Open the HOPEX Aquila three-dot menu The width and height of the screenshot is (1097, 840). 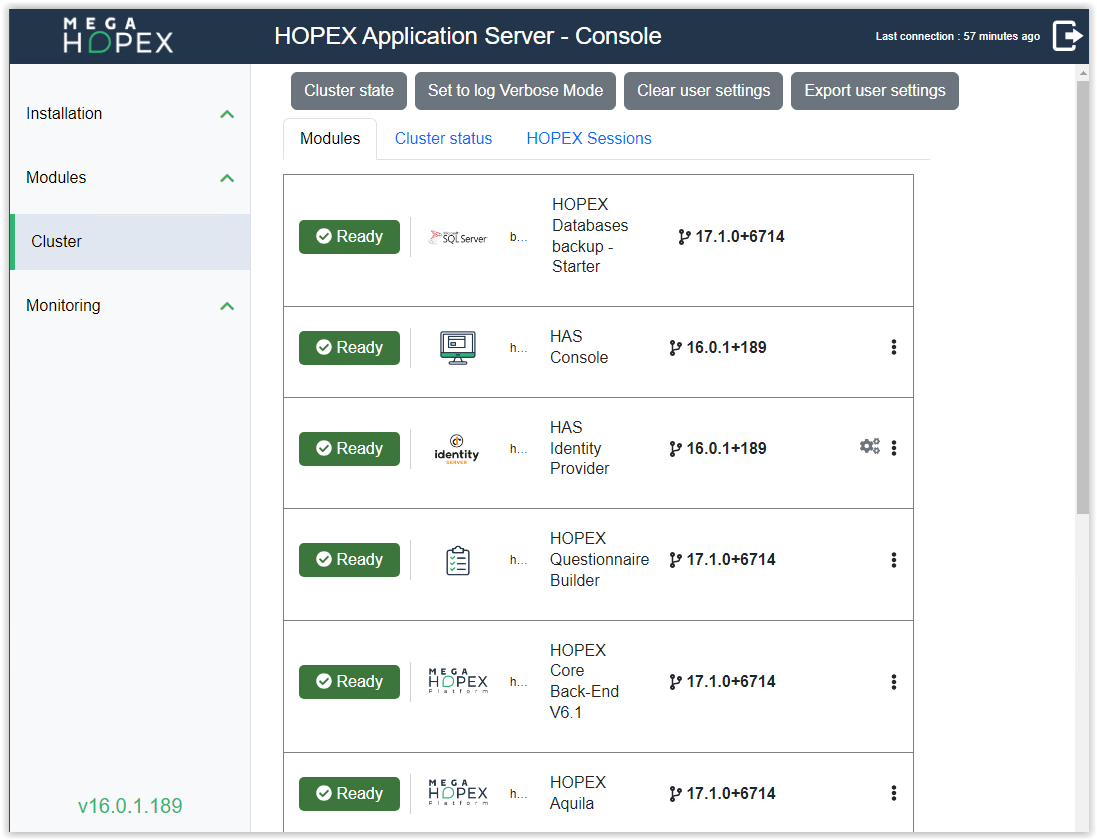[893, 793]
